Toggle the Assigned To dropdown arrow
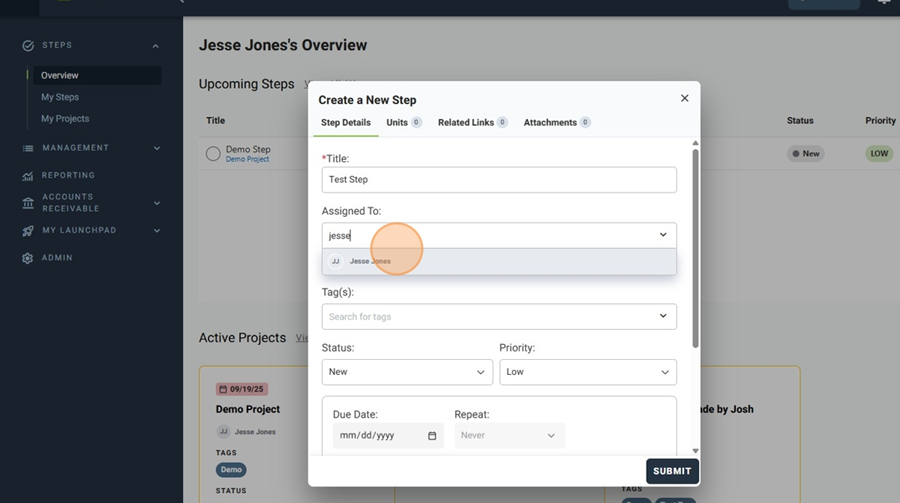The width and height of the screenshot is (900, 503). point(663,235)
